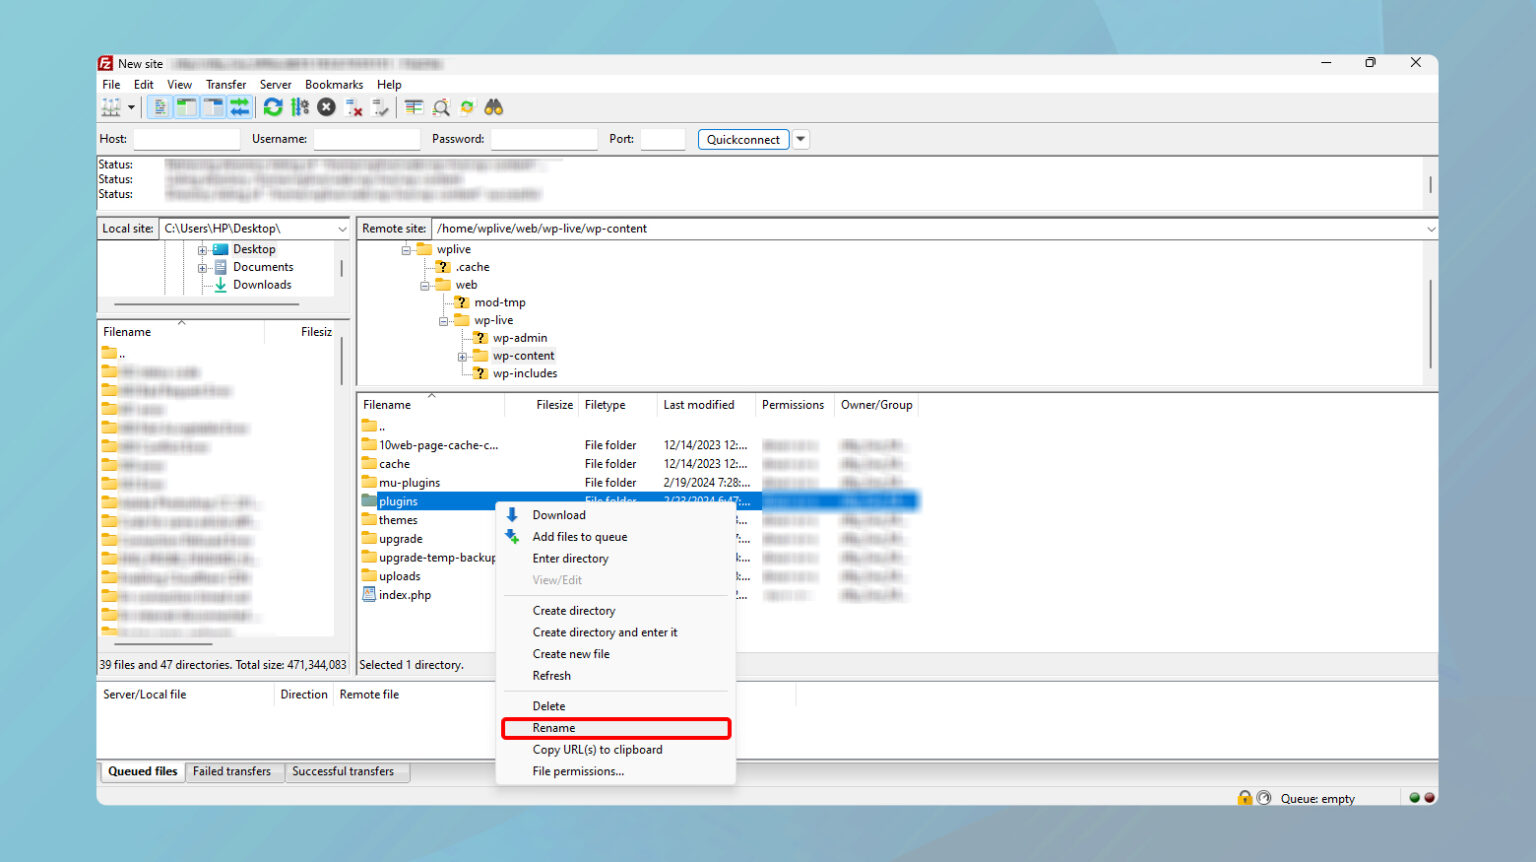1536x862 pixels.
Task: Click the refresh file lists icon
Action: (273, 108)
